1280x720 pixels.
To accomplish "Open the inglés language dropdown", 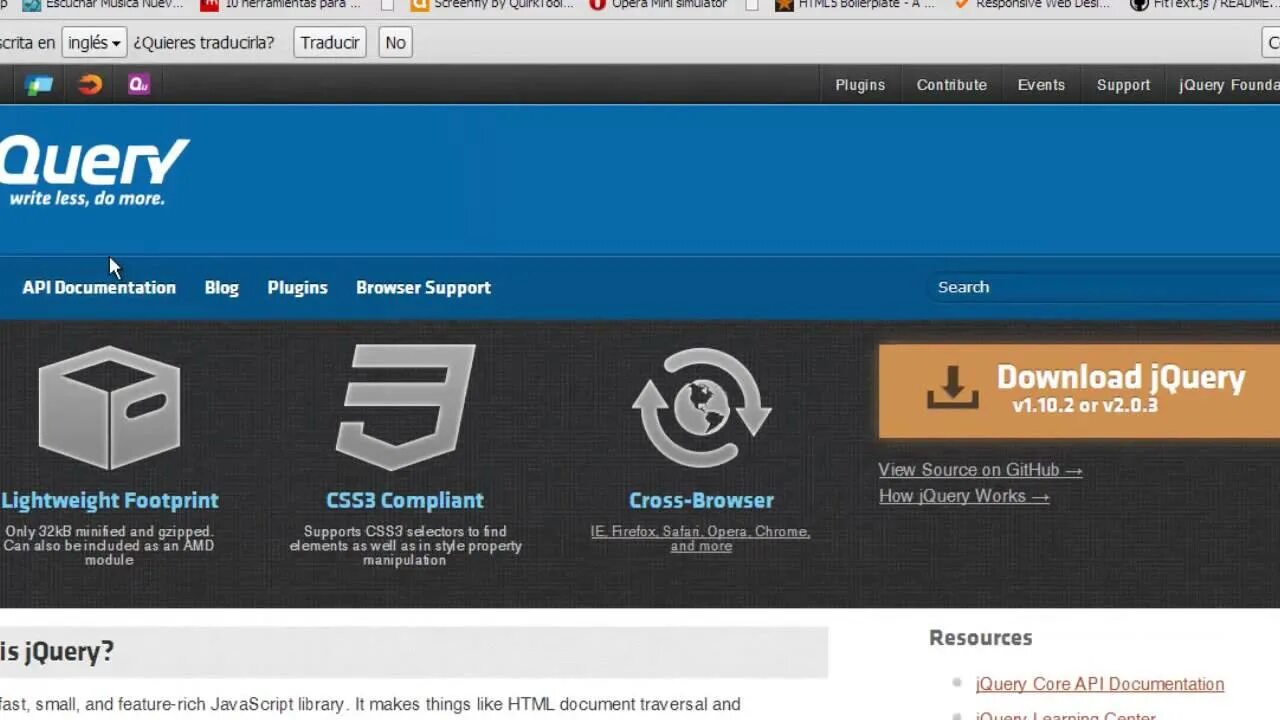I will click(x=94, y=43).
